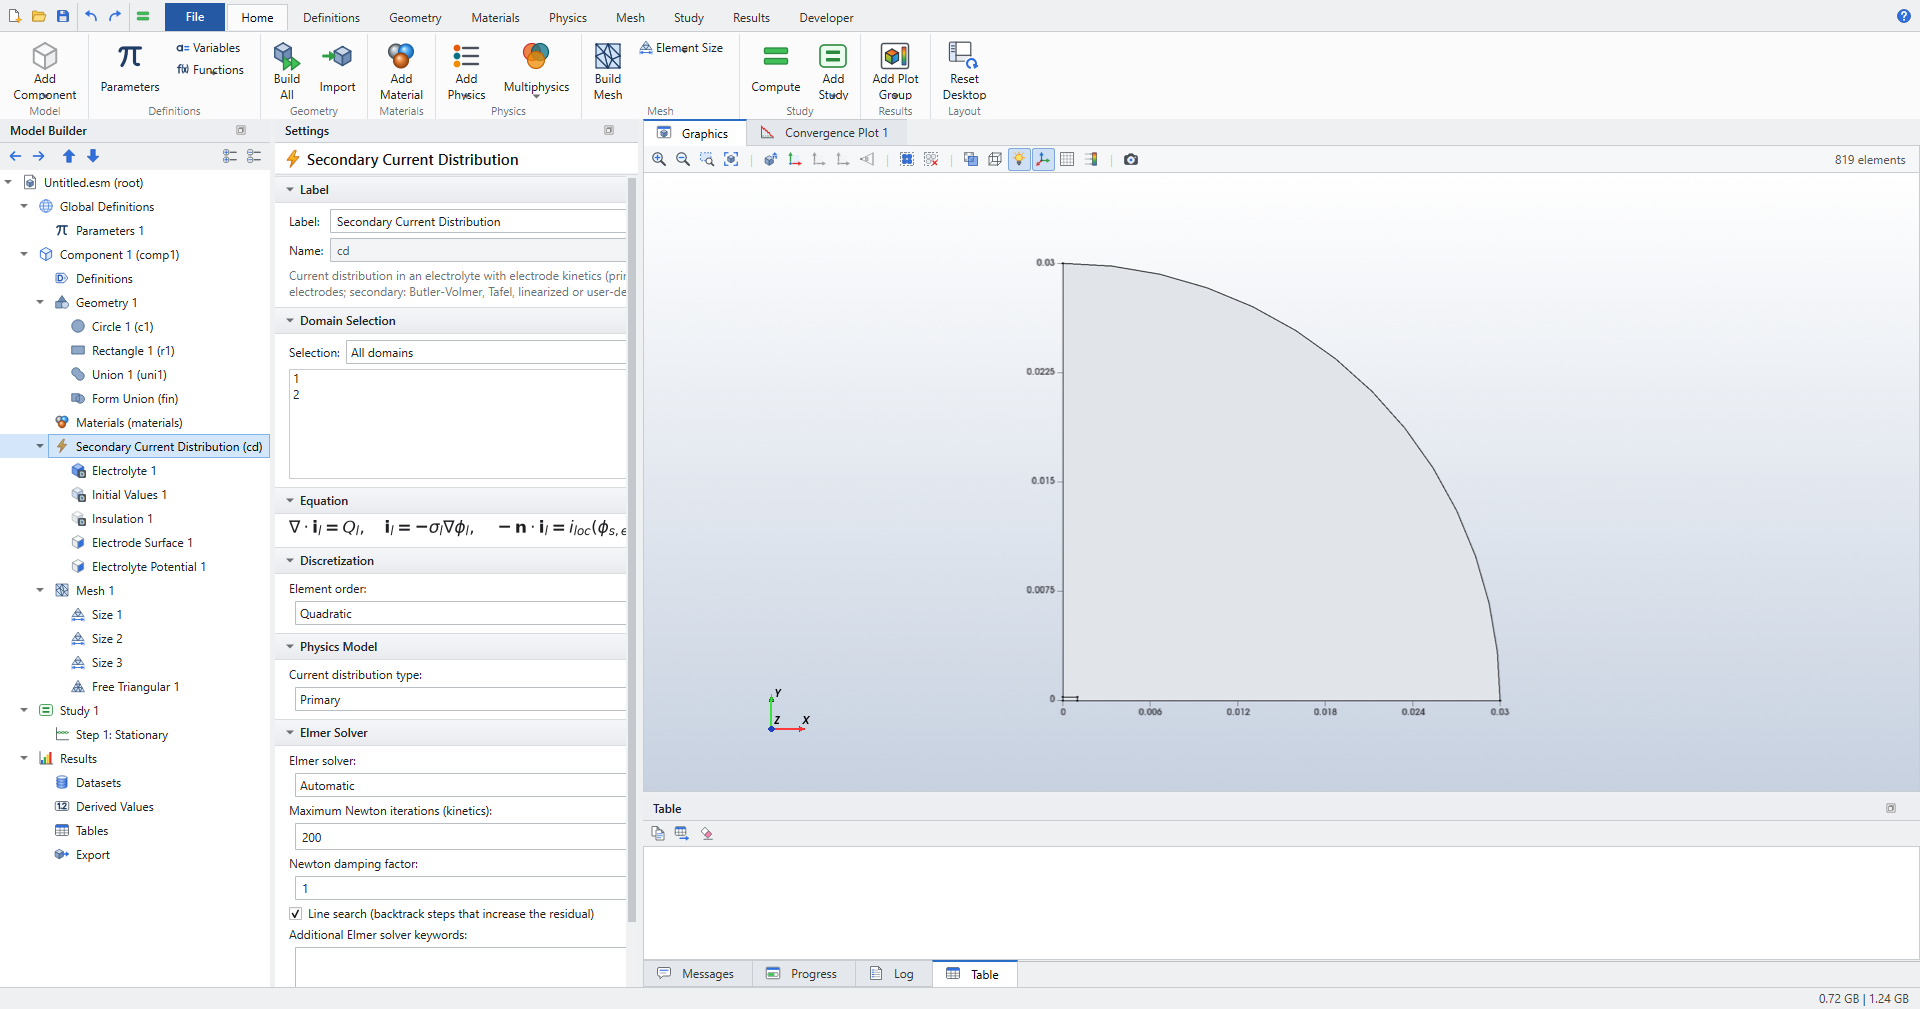Select Electrode Surface 1 in the tree

click(142, 543)
